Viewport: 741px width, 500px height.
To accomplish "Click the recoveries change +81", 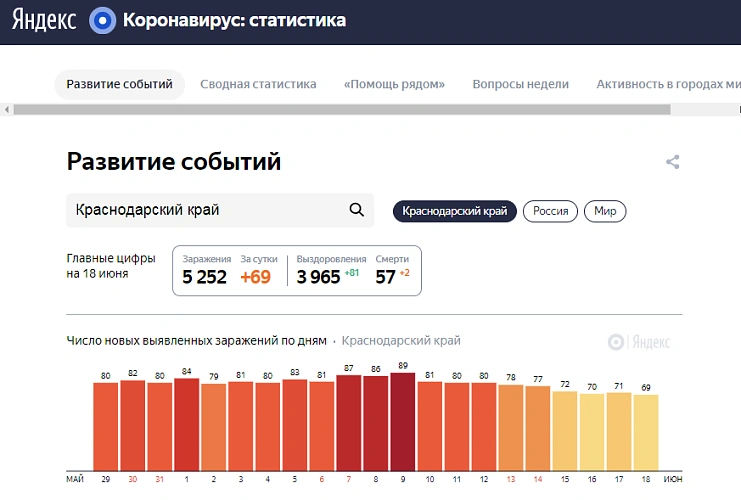I will 352,273.
